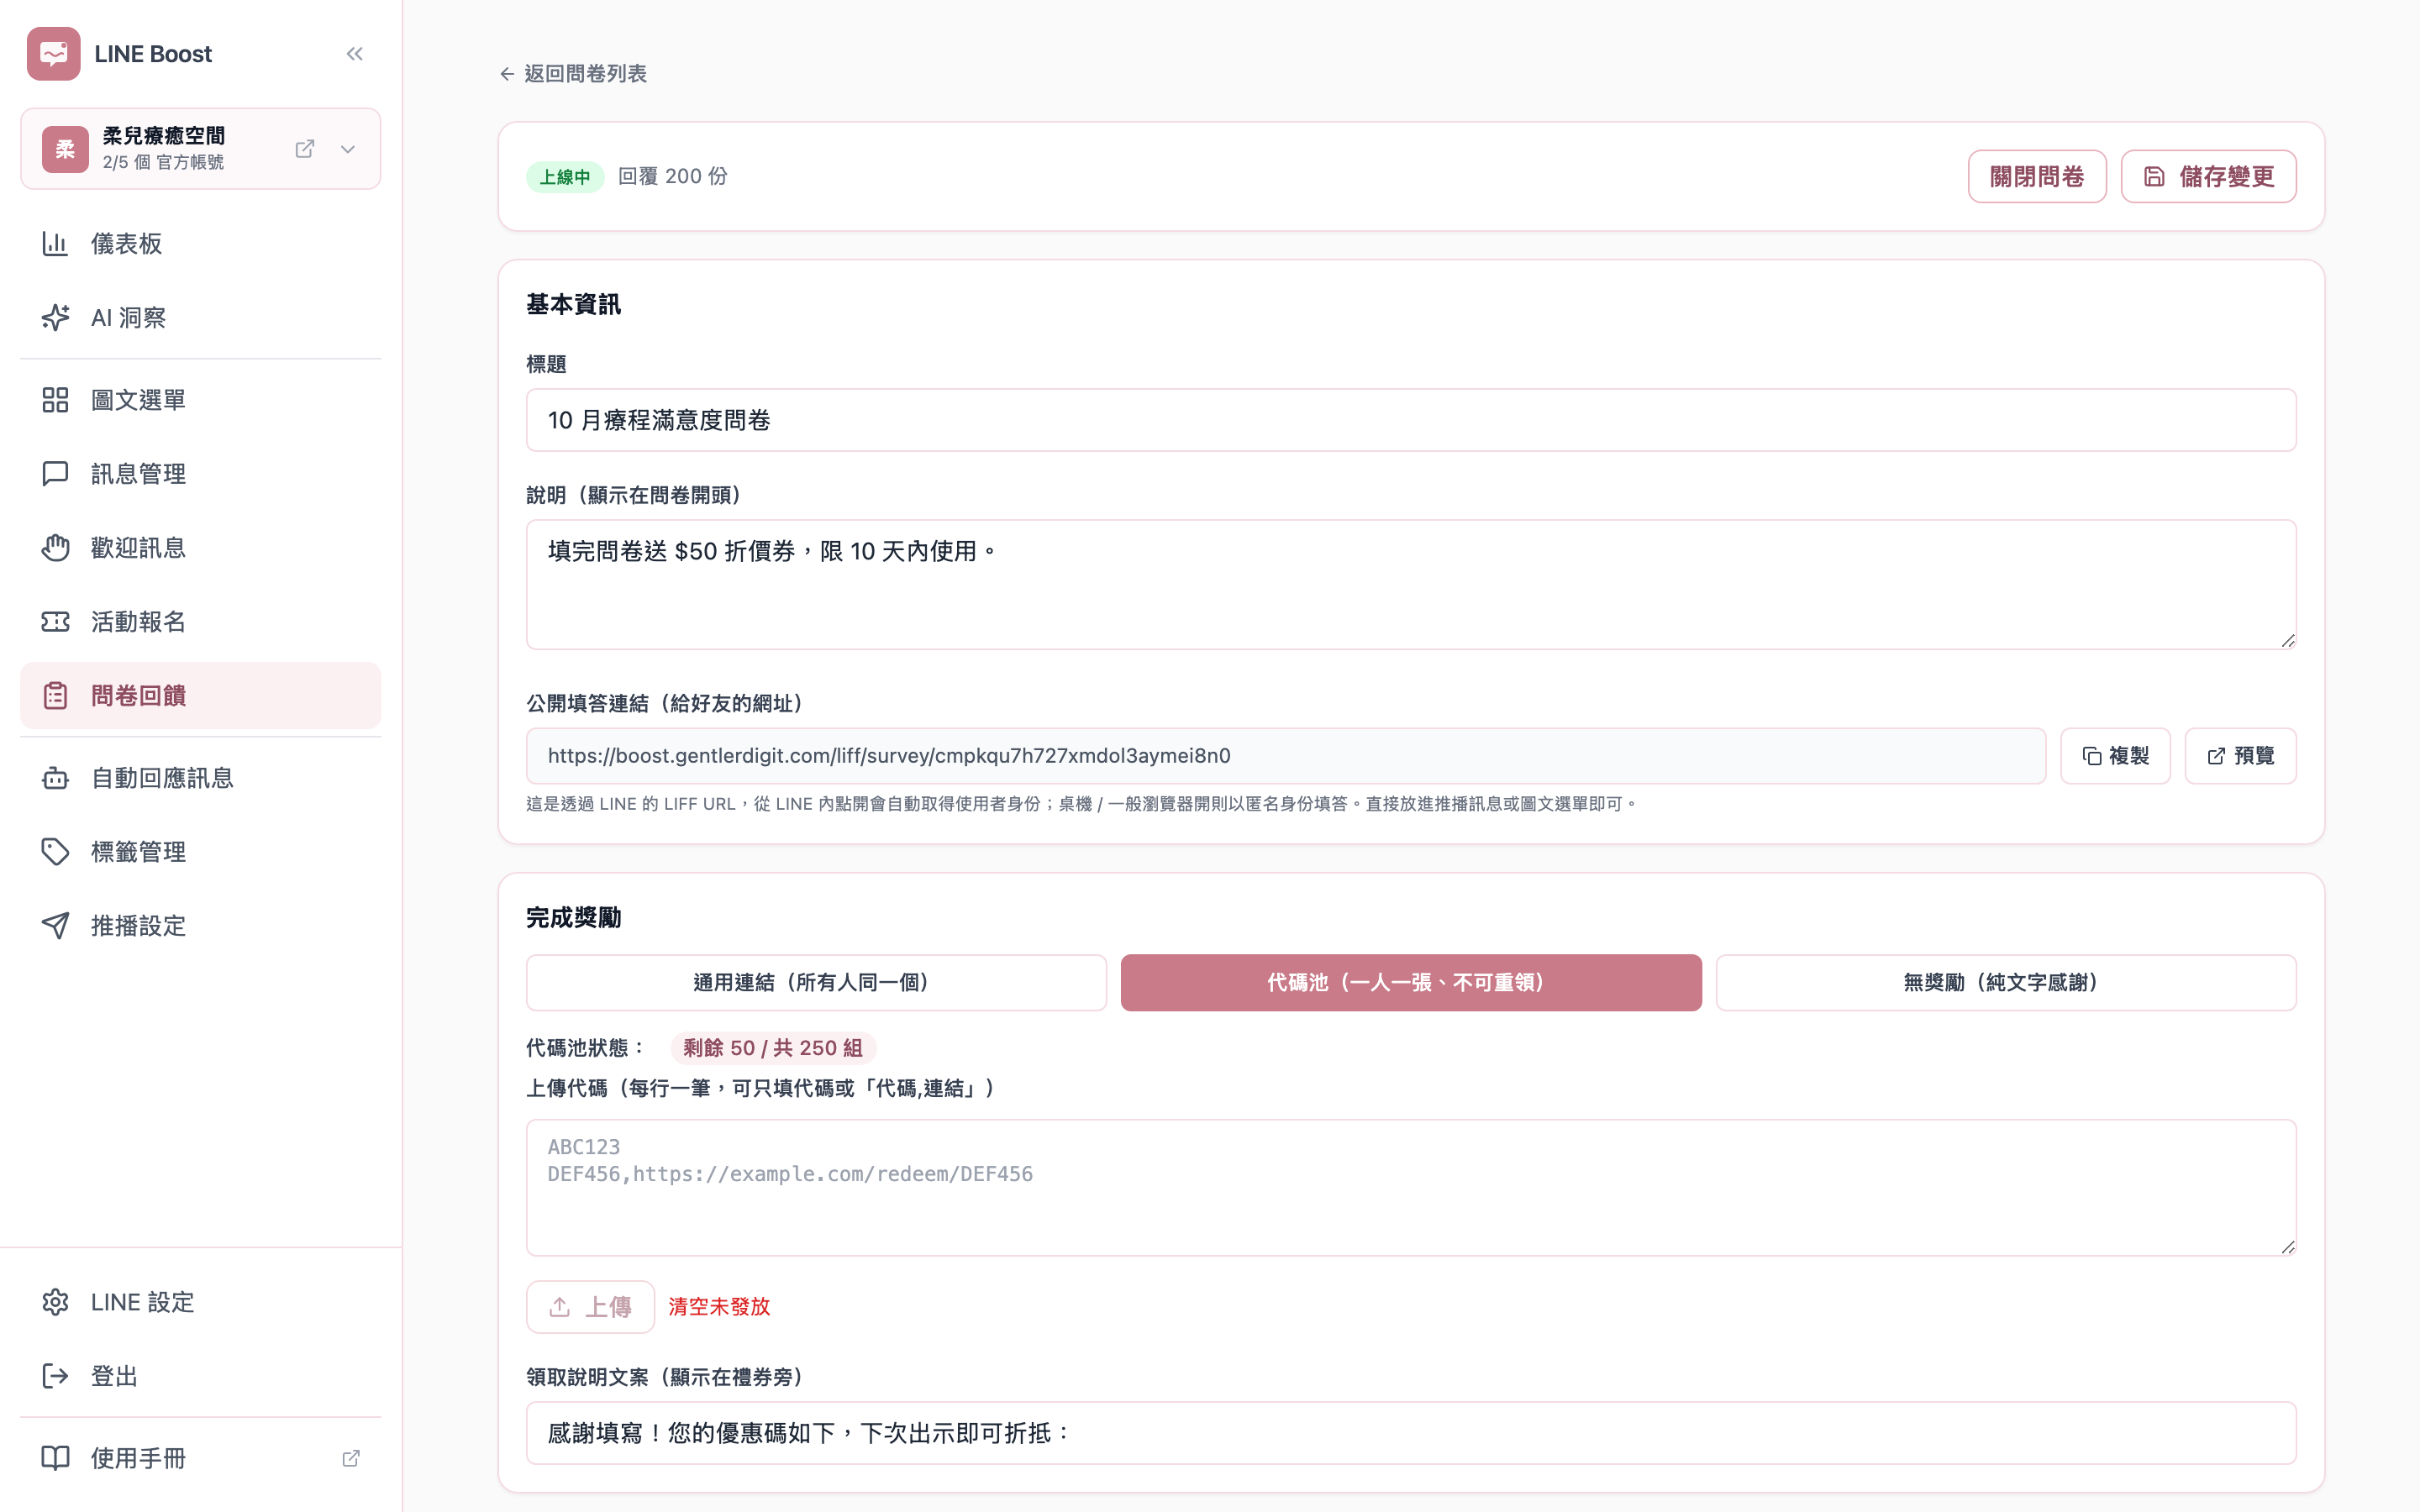This screenshot has height=1512, width=2420.
Task: Open 活動報名 in sidebar
Action: pyautogui.click(x=201, y=622)
